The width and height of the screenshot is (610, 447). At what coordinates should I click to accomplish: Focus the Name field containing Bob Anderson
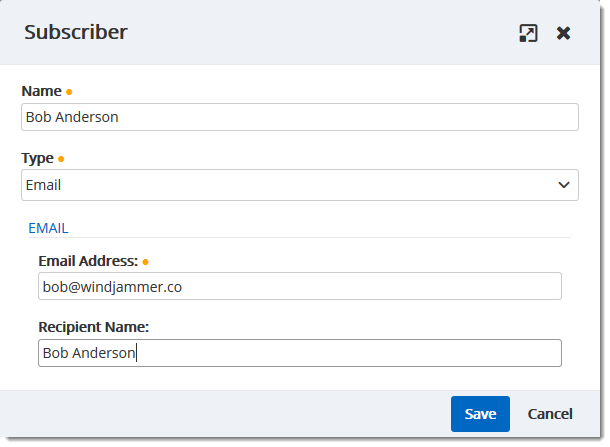coord(299,117)
